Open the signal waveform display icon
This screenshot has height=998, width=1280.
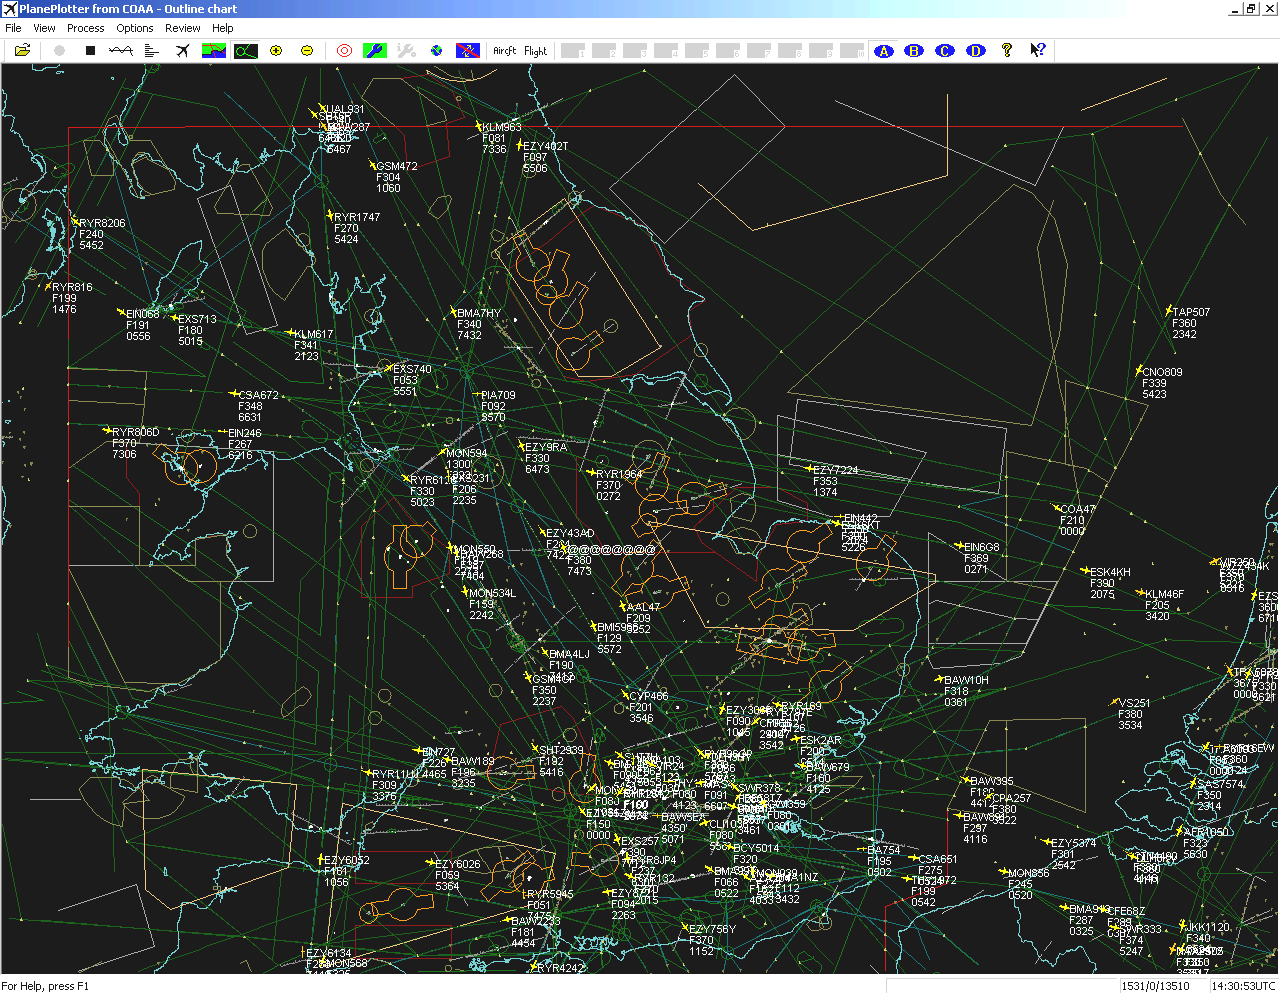click(x=120, y=50)
